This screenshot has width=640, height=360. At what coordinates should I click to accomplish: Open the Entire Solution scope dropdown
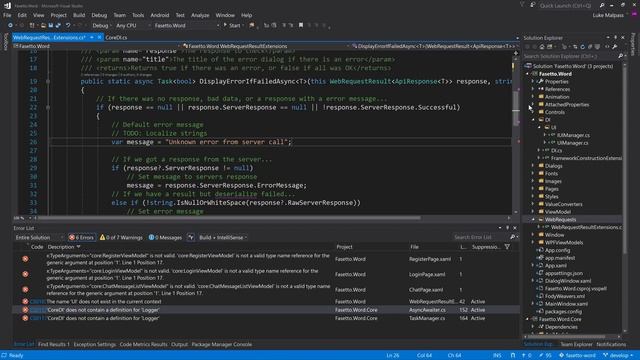39,238
